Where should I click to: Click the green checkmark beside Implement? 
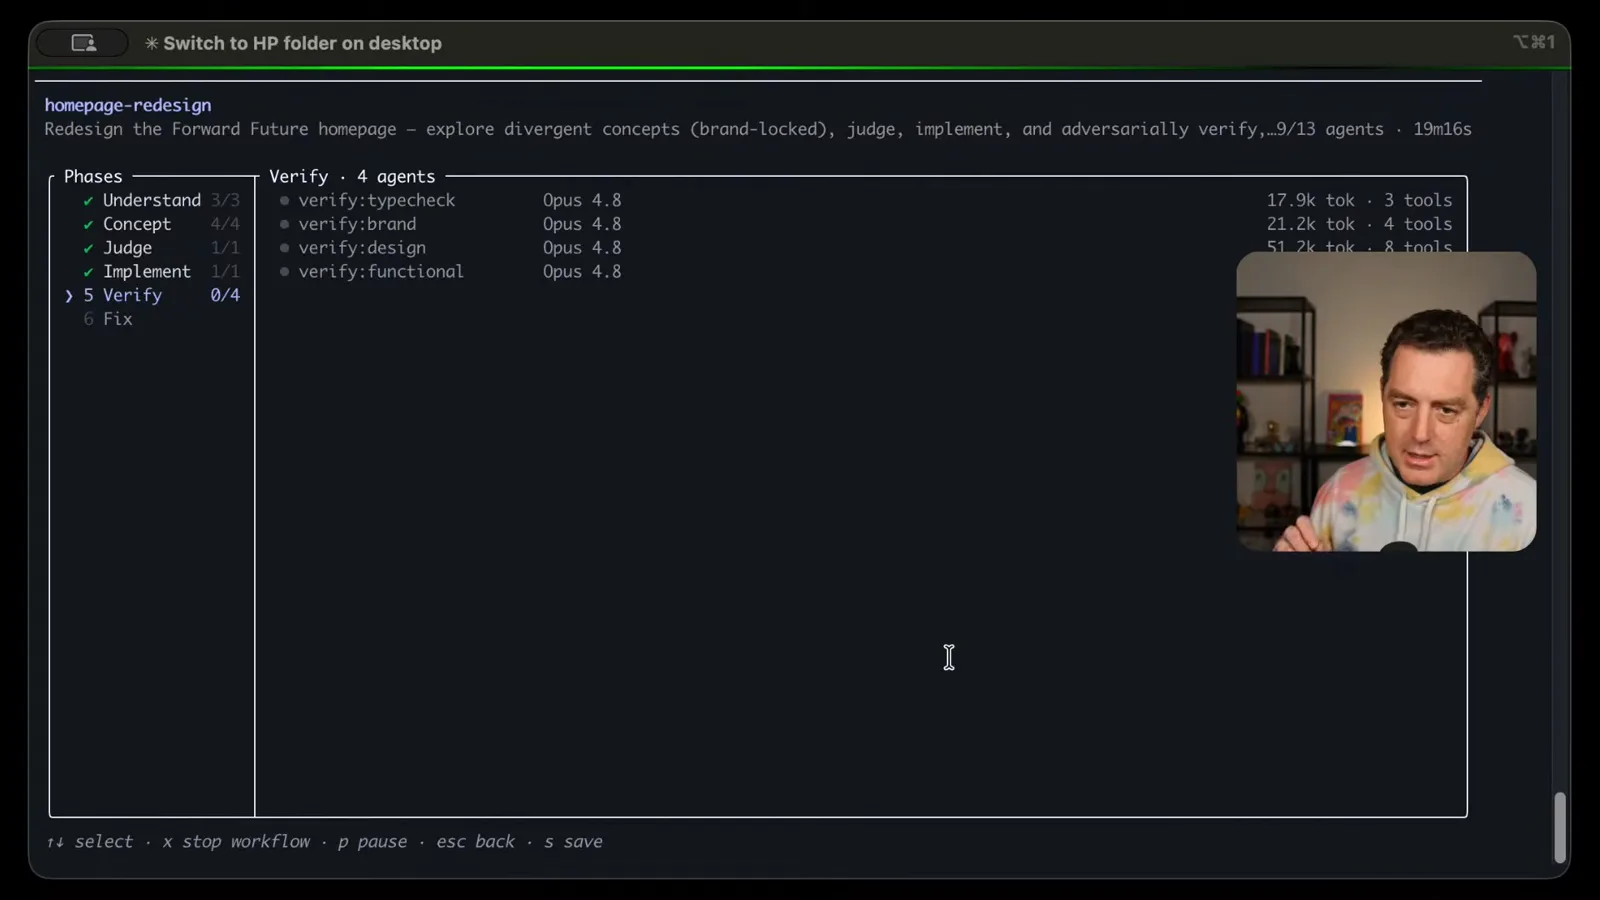pyautogui.click(x=88, y=272)
